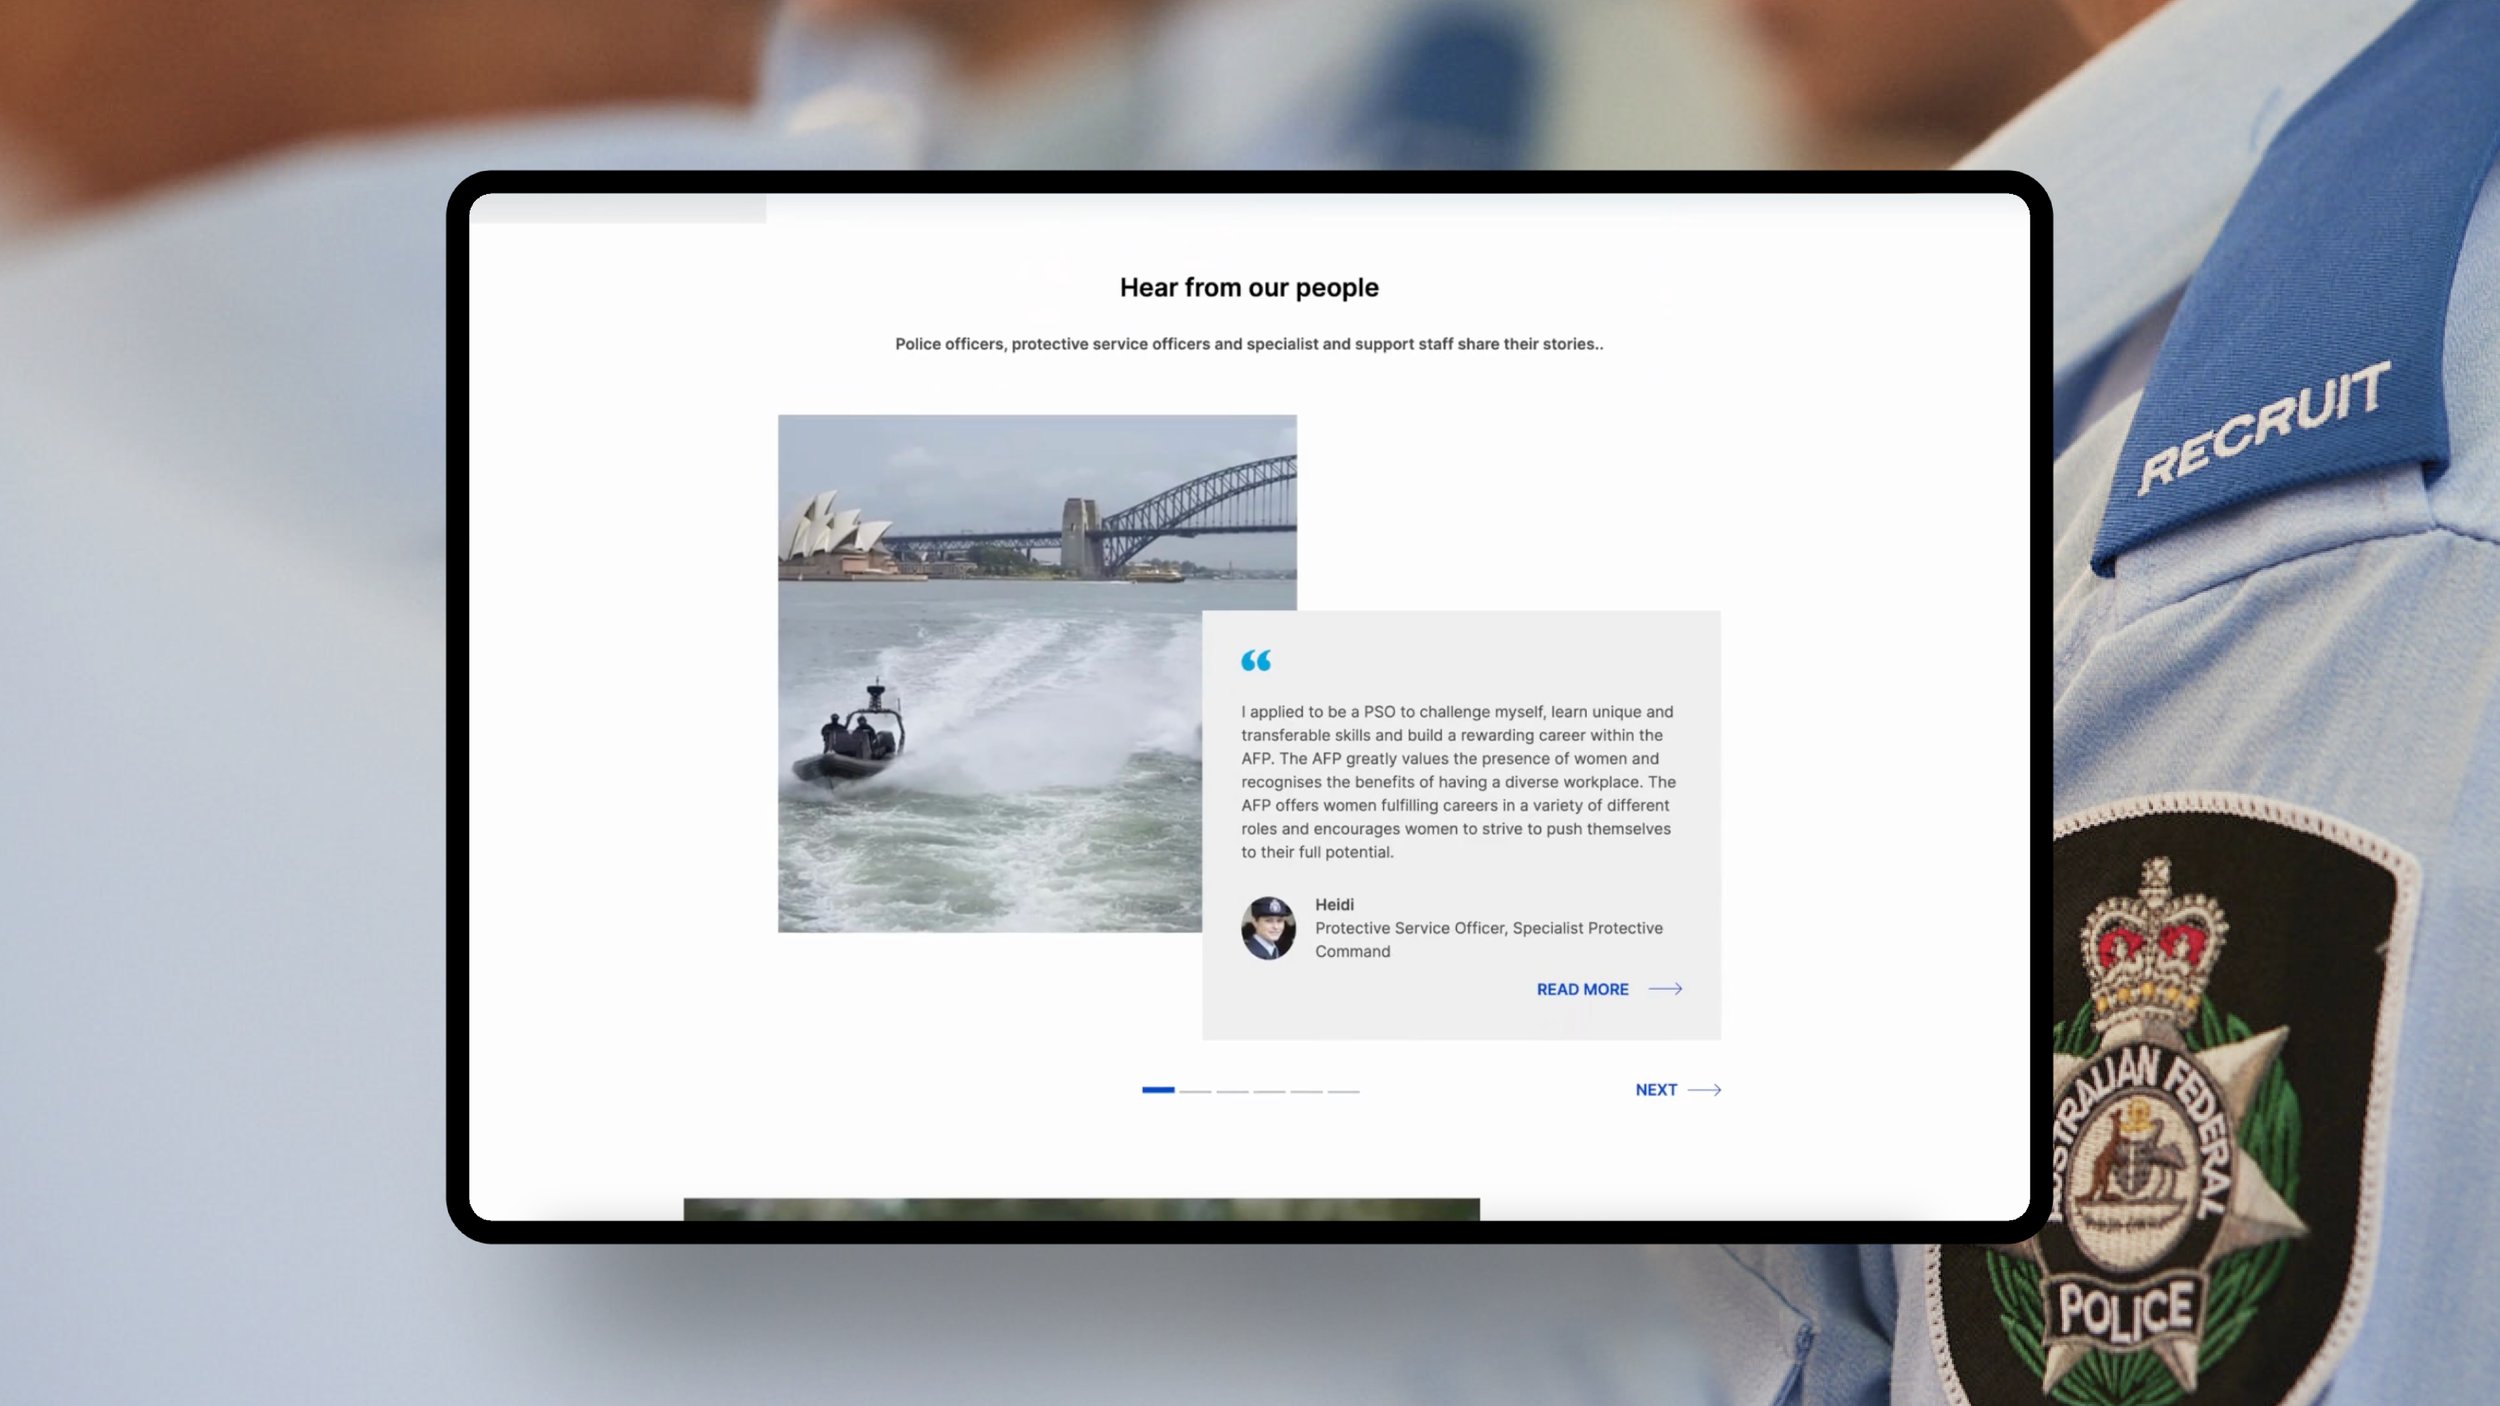The width and height of the screenshot is (2500, 1406).
Task: Click Heidi's round profile photo
Action: 1268,928
